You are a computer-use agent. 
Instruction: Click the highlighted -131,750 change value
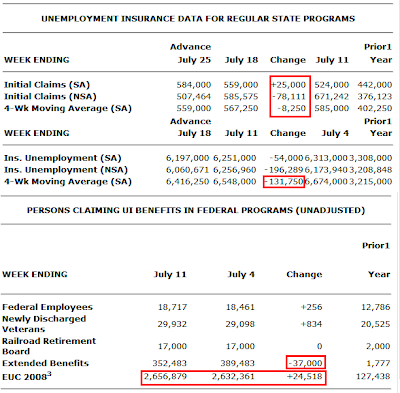(284, 182)
